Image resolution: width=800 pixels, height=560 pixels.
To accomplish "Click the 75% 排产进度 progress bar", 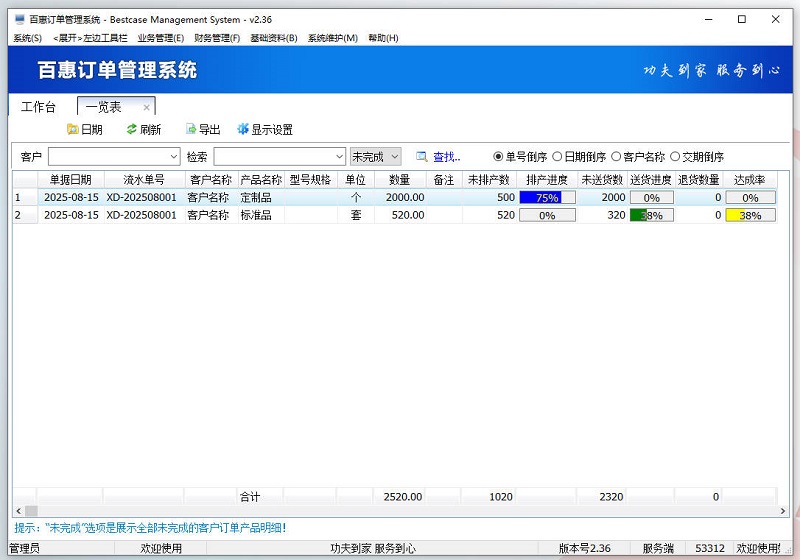I will click(547, 198).
